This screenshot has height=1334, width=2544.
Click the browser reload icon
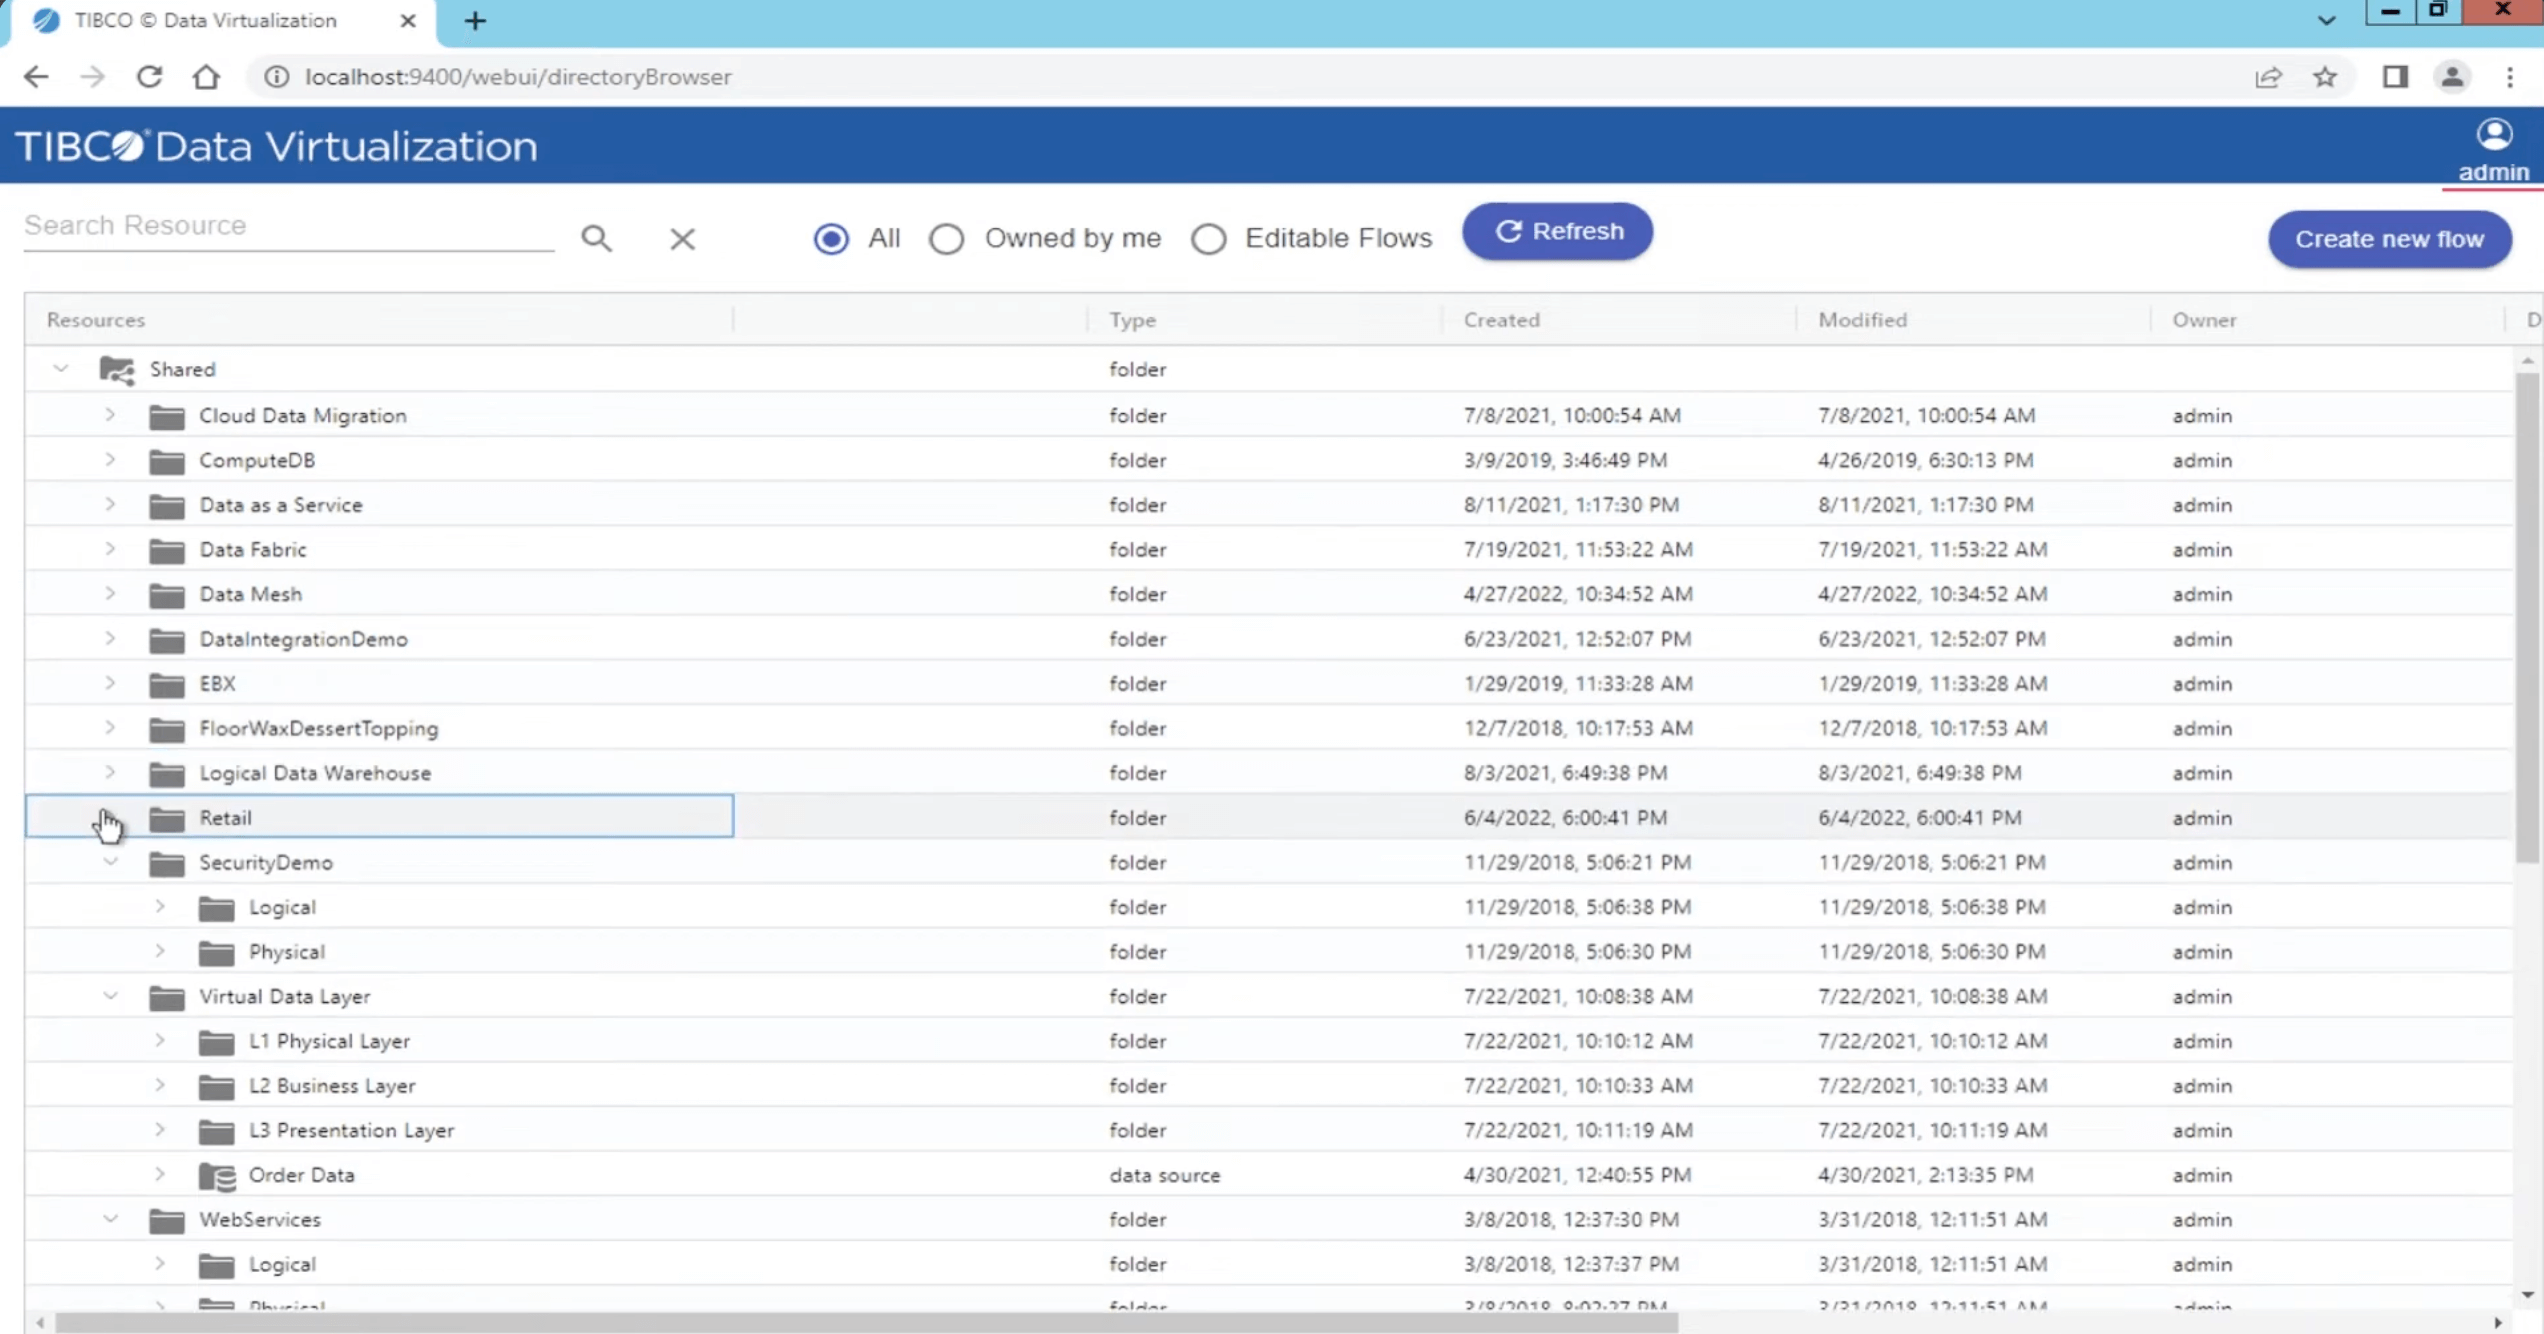(149, 77)
